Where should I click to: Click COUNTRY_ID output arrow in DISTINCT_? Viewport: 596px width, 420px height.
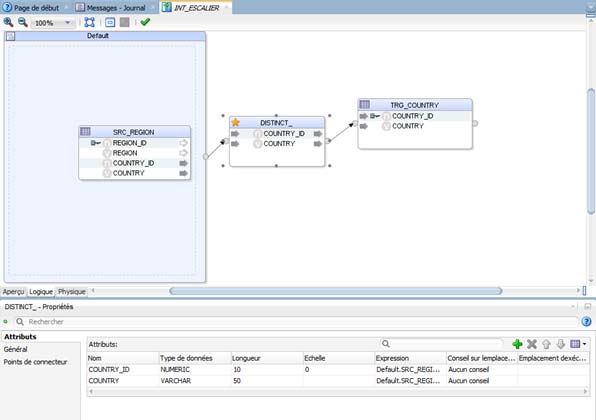(318, 134)
